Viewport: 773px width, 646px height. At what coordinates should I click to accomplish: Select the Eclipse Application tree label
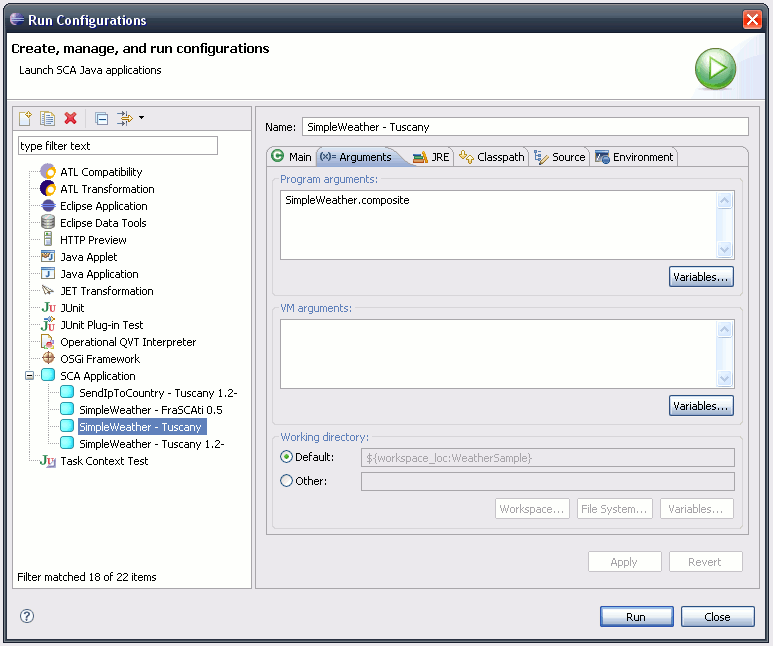coord(104,206)
